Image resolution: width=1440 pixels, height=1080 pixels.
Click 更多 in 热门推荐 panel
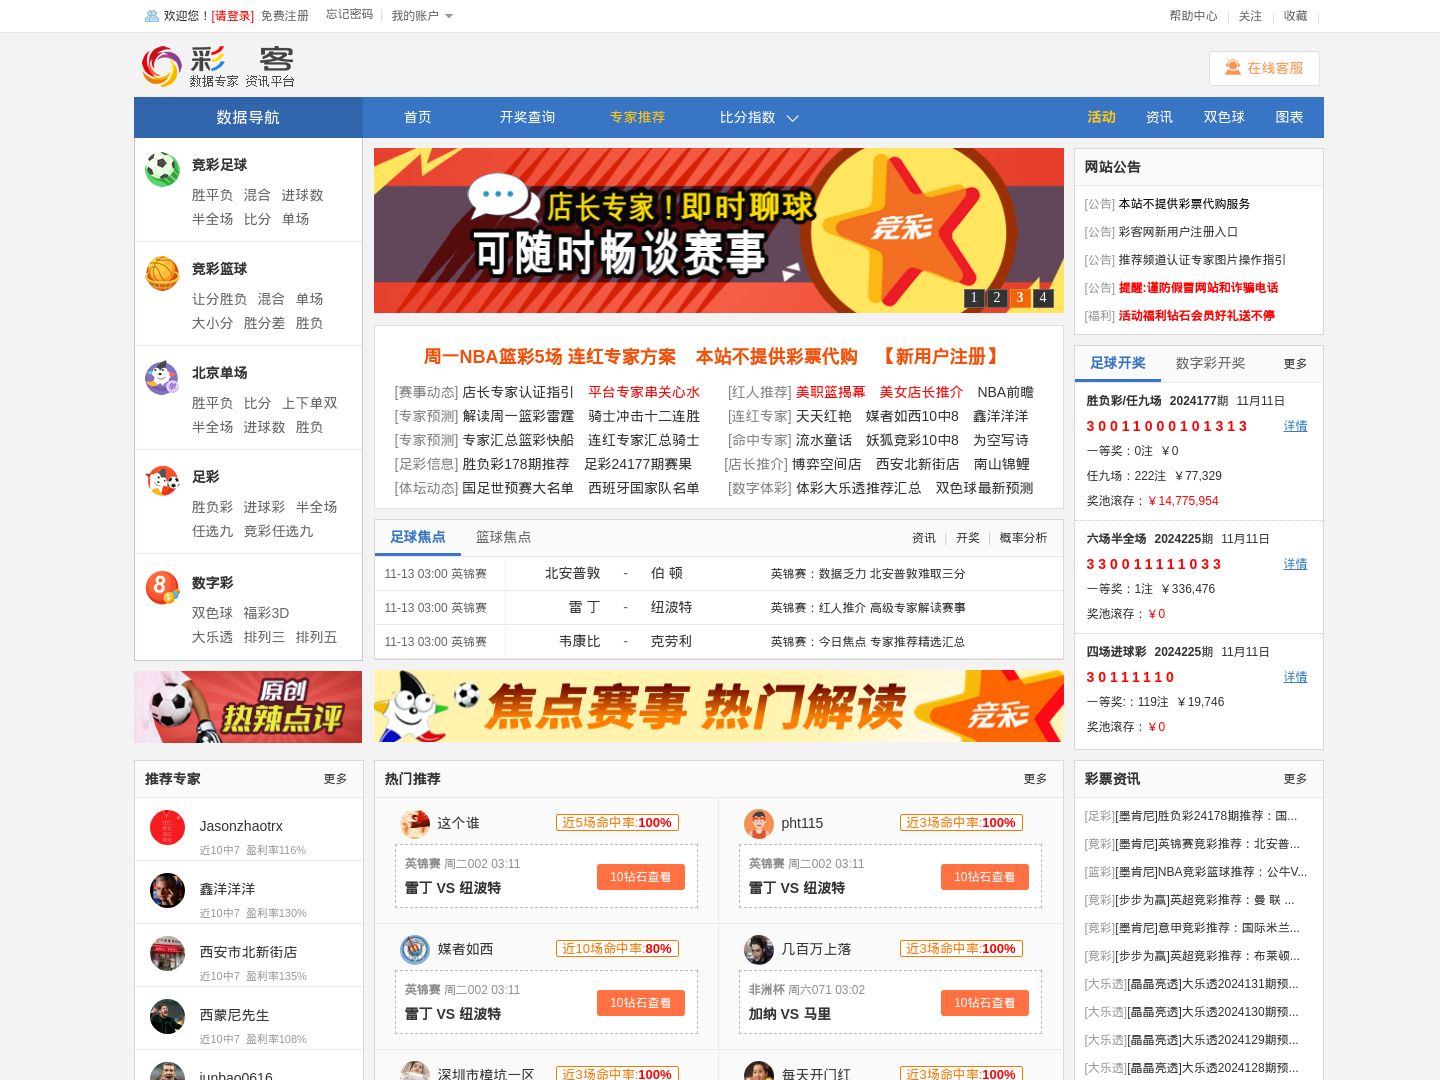(x=1035, y=779)
